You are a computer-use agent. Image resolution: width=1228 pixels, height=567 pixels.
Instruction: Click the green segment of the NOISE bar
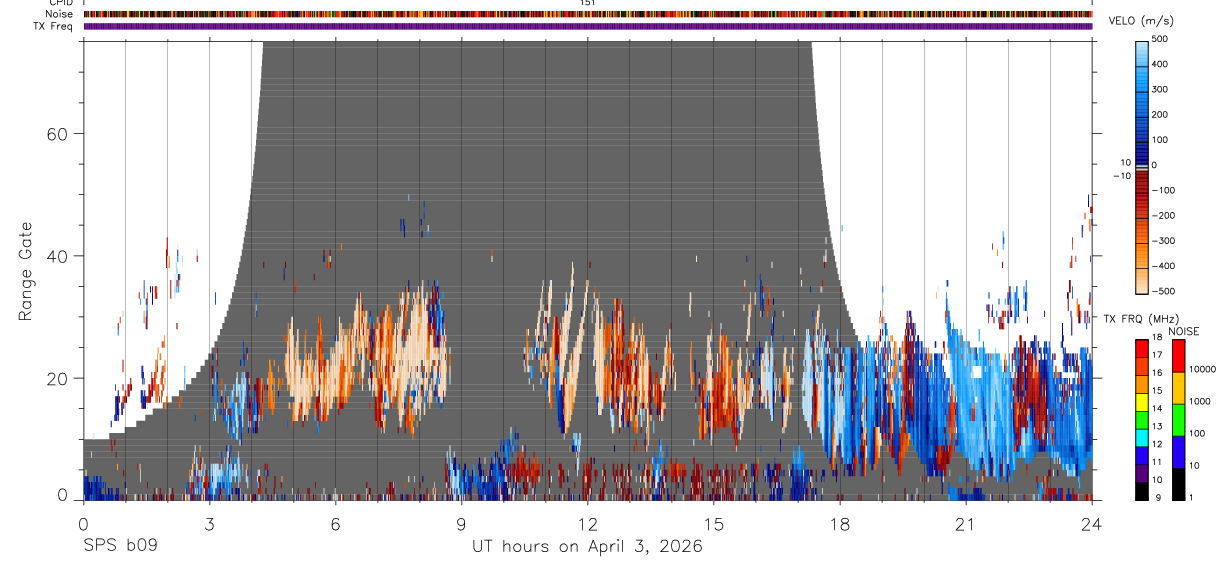[1178, 421]
